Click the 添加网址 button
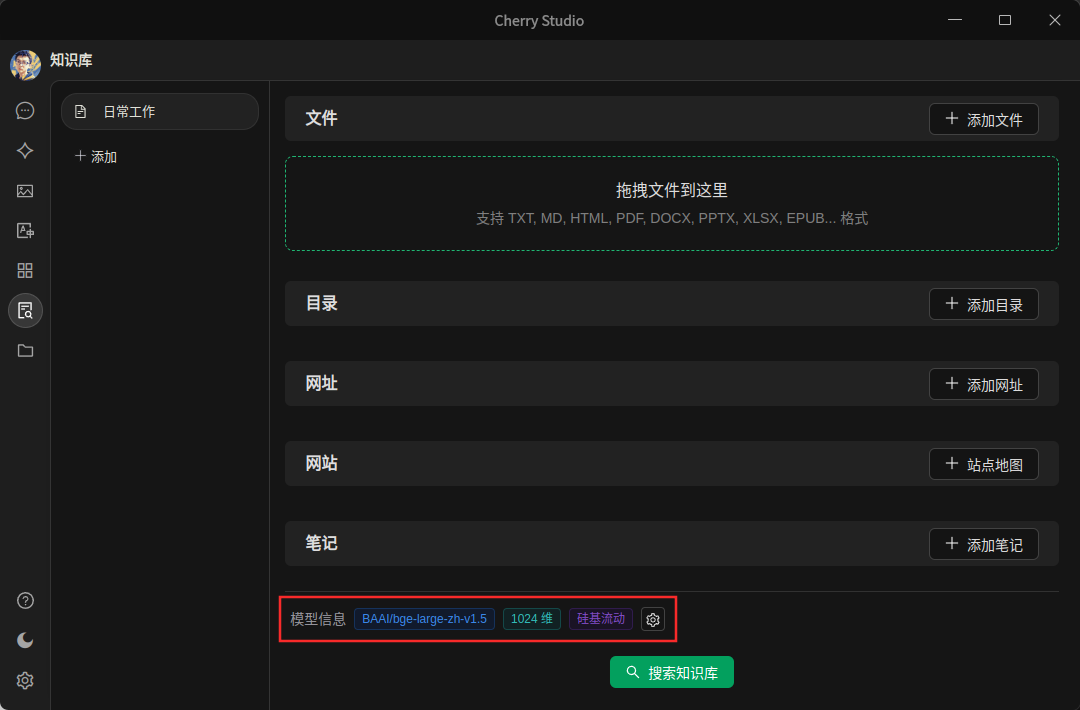The image size is (1080, 710). [x=984, y=384]
